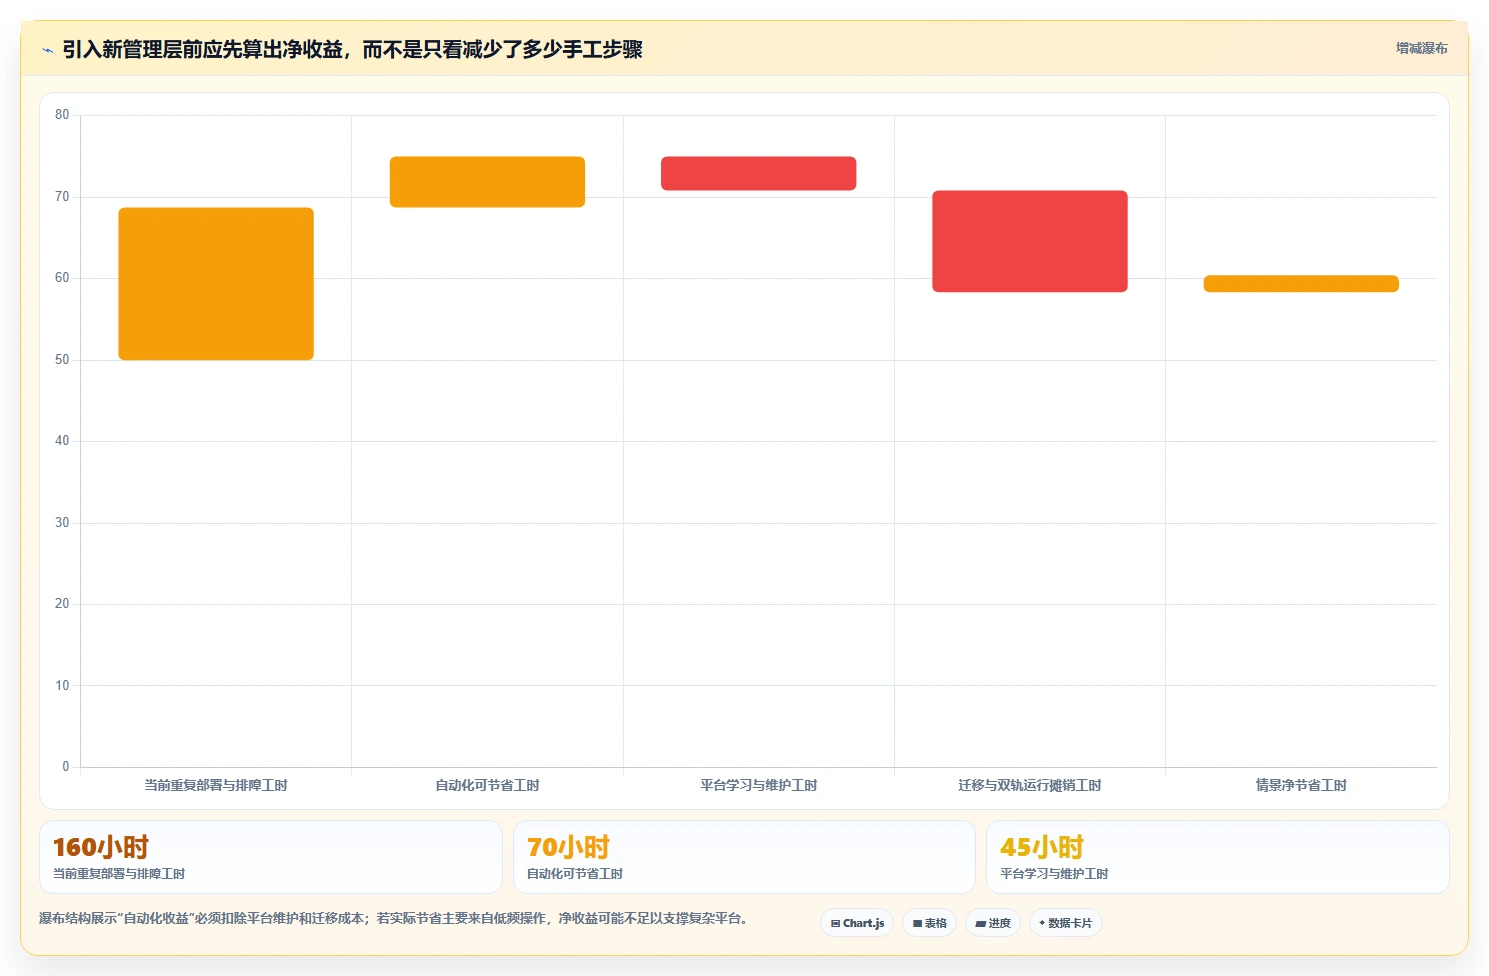Click the 情景净节省工时 axis label
The height and width of the screenshot is (976, 1489).
click(1301, 785)
